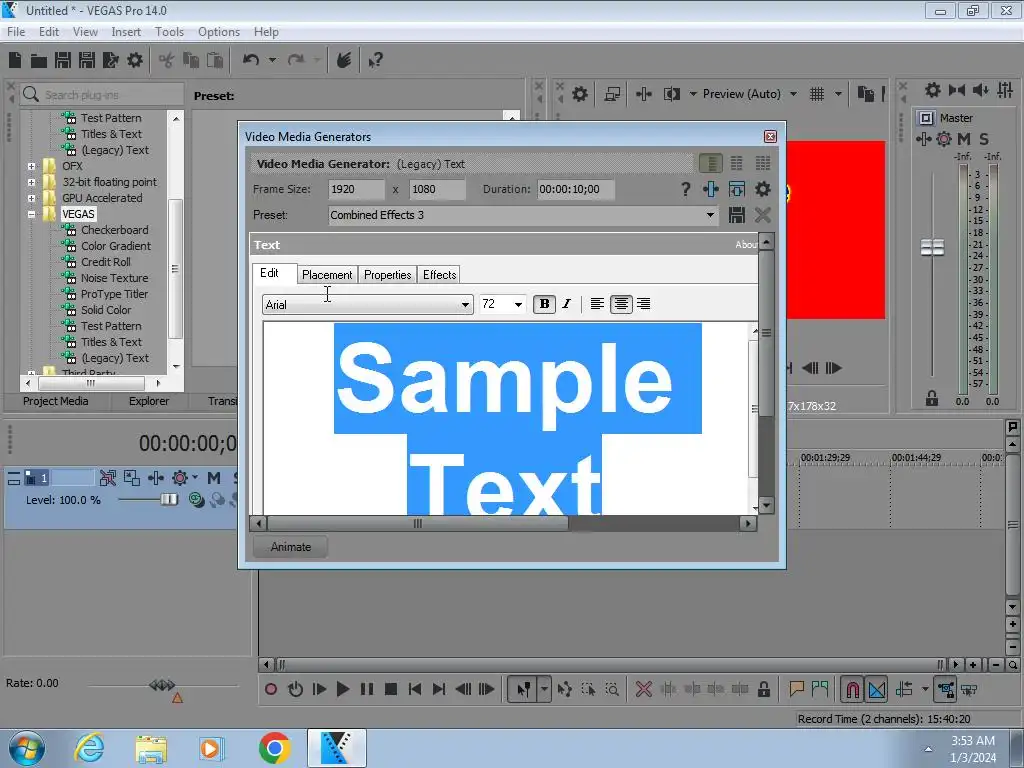1024x768 pixels.
Task: Click the generator help question mark icon
Action: [x=685, y=189]
